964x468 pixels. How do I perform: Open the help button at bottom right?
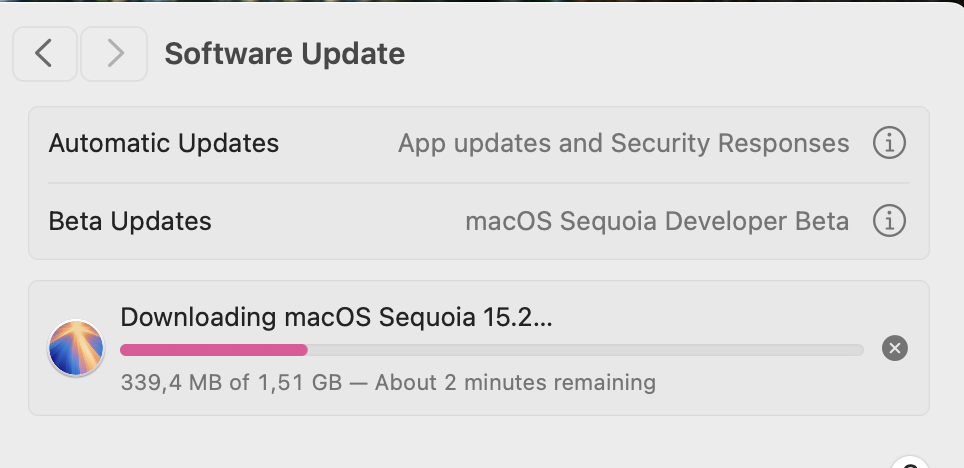tap(910, 462)
